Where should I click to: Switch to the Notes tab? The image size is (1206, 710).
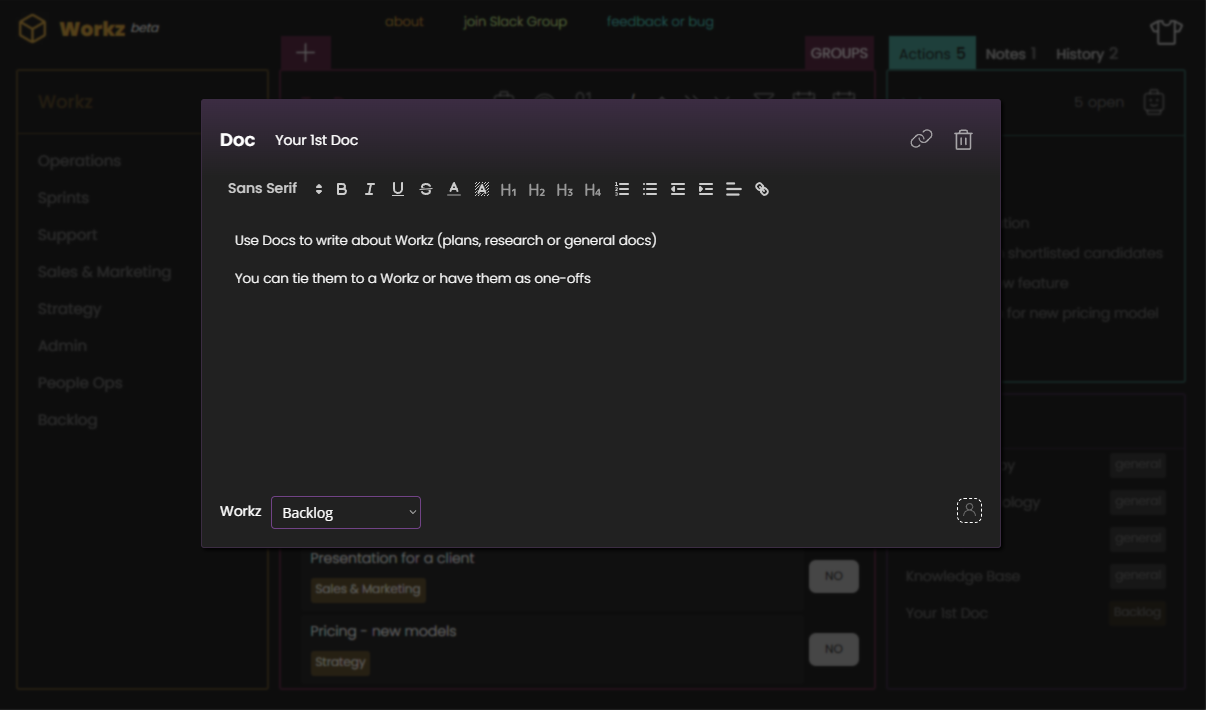(1011, 54)
